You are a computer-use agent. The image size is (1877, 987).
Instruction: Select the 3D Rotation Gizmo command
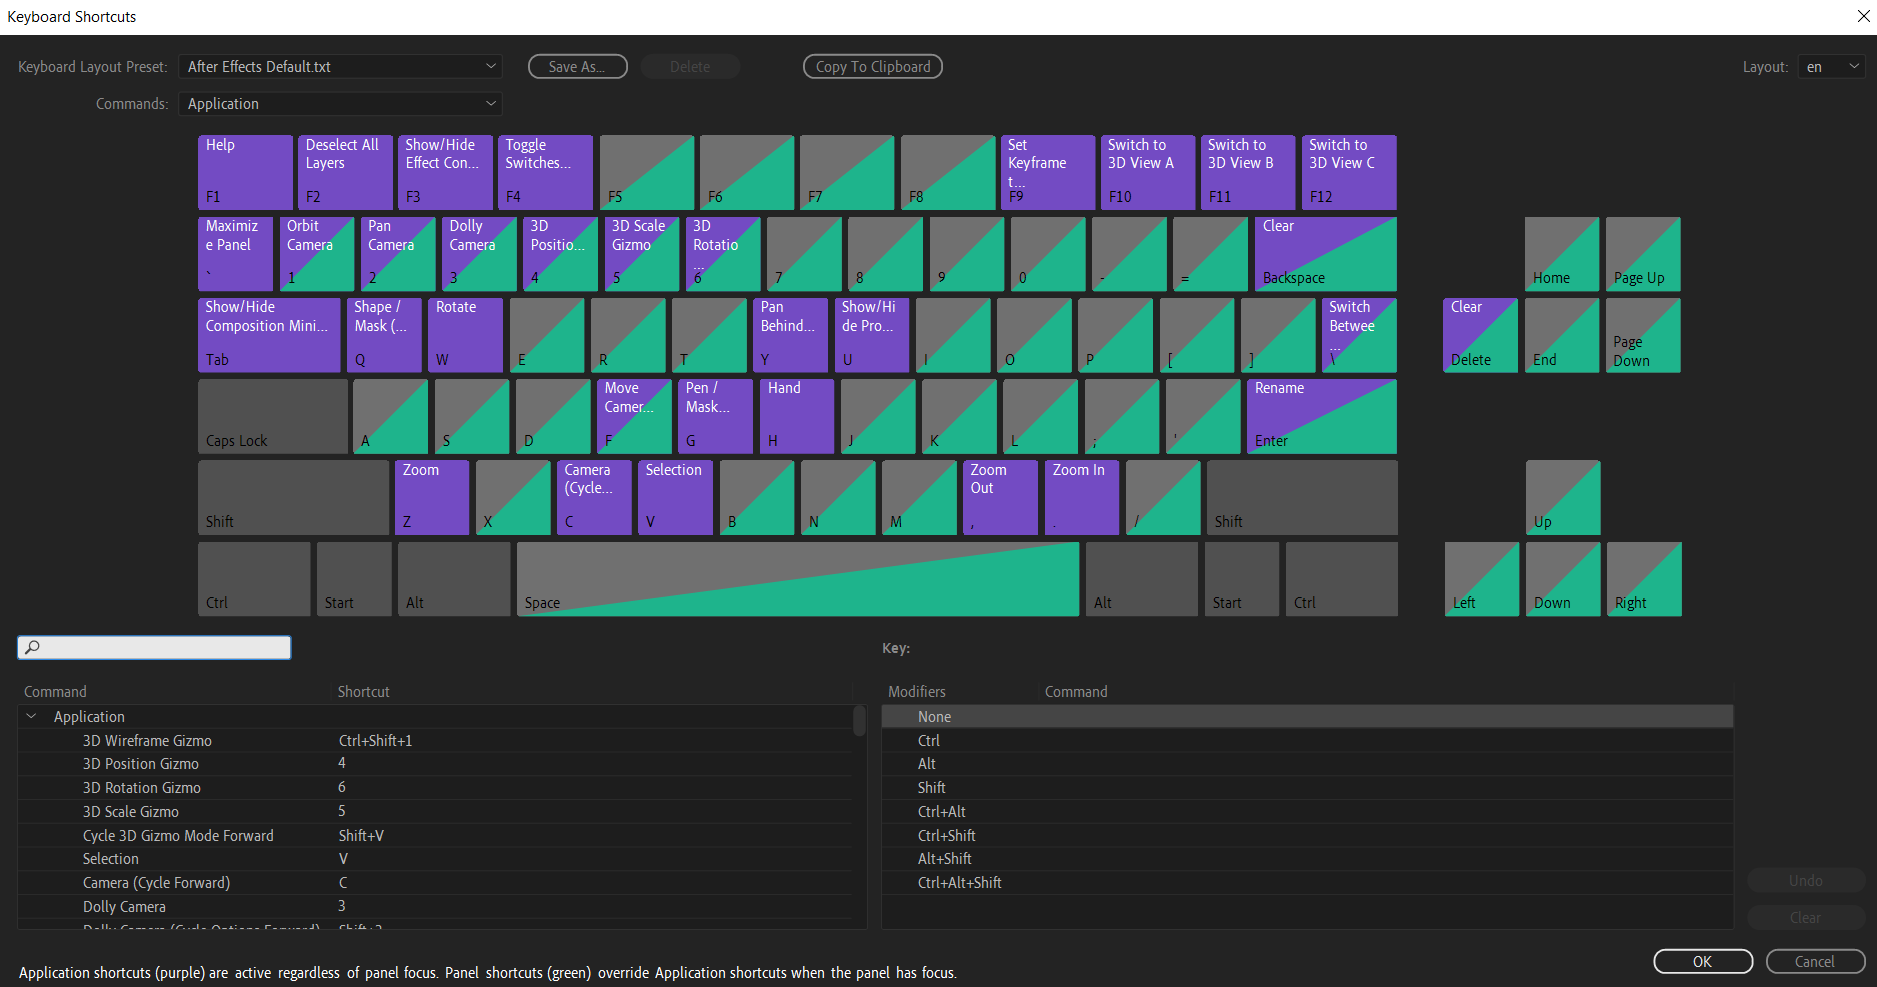(435, 788)
